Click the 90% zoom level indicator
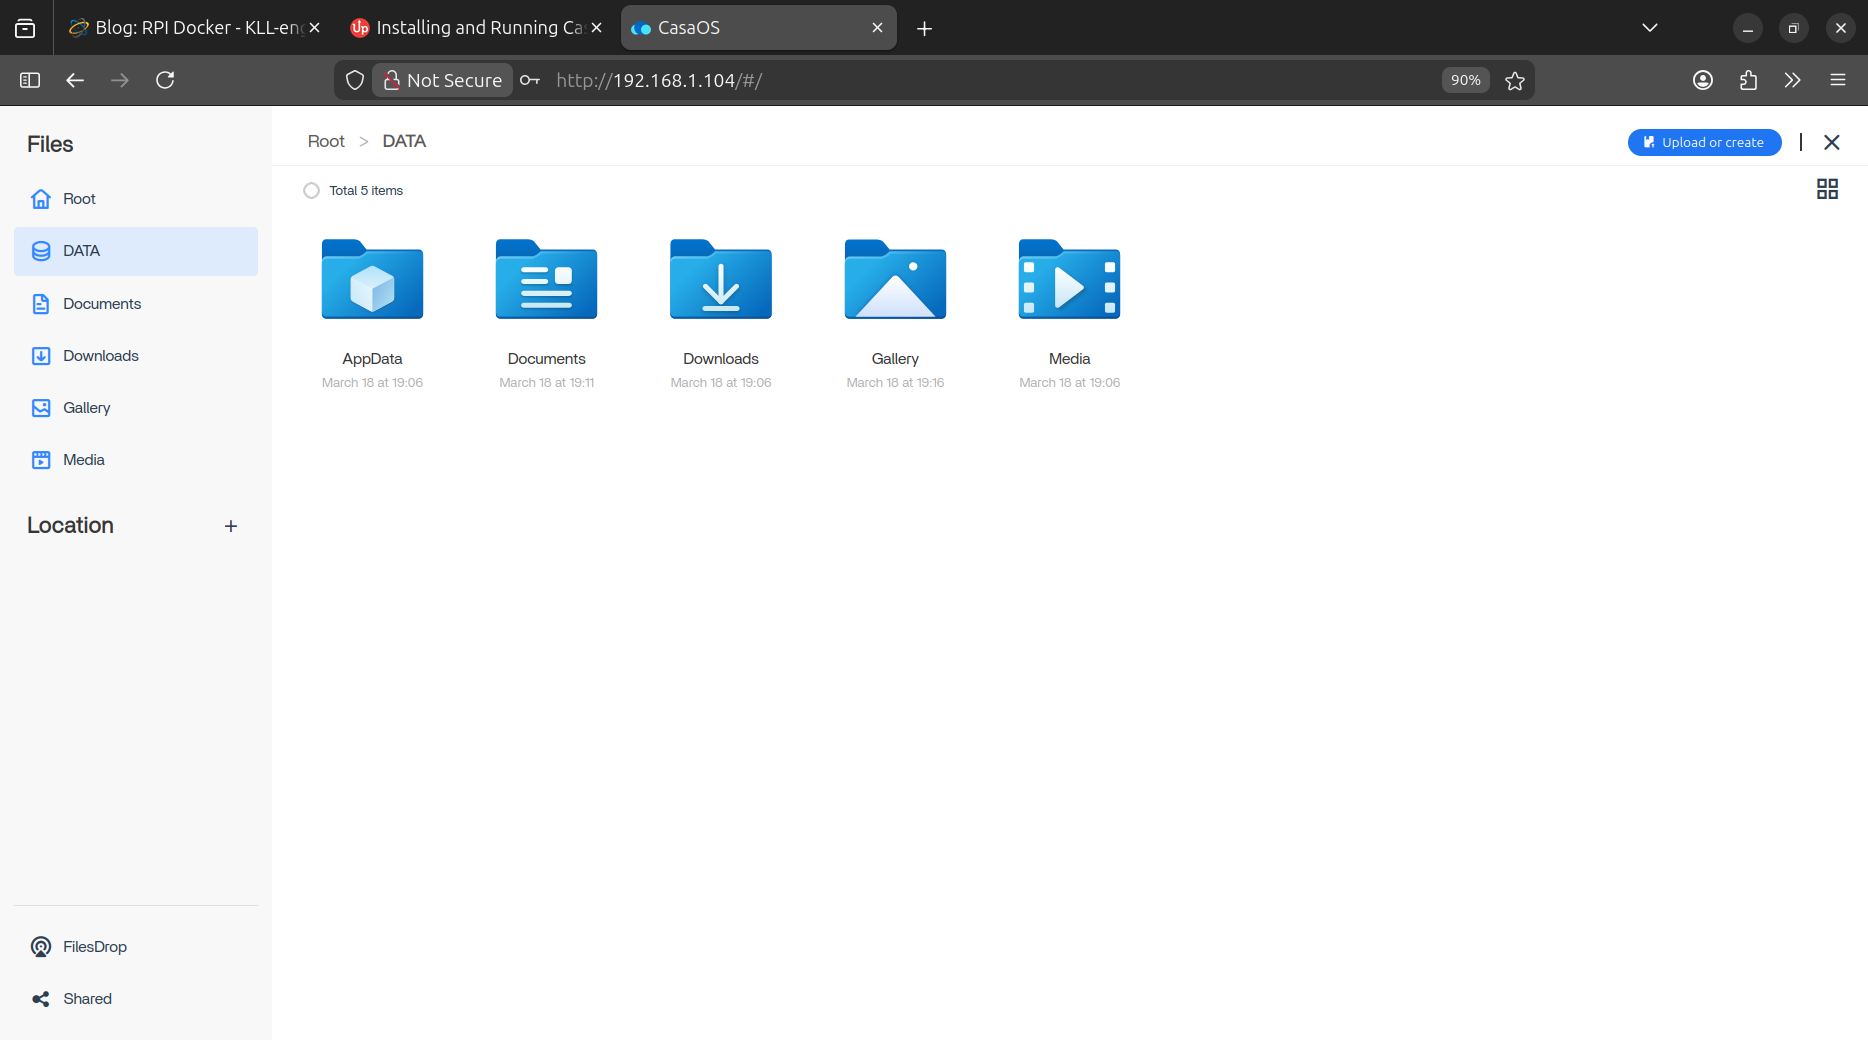The height and width of the screenshot is (1040, 1868). coord(1465,80)
